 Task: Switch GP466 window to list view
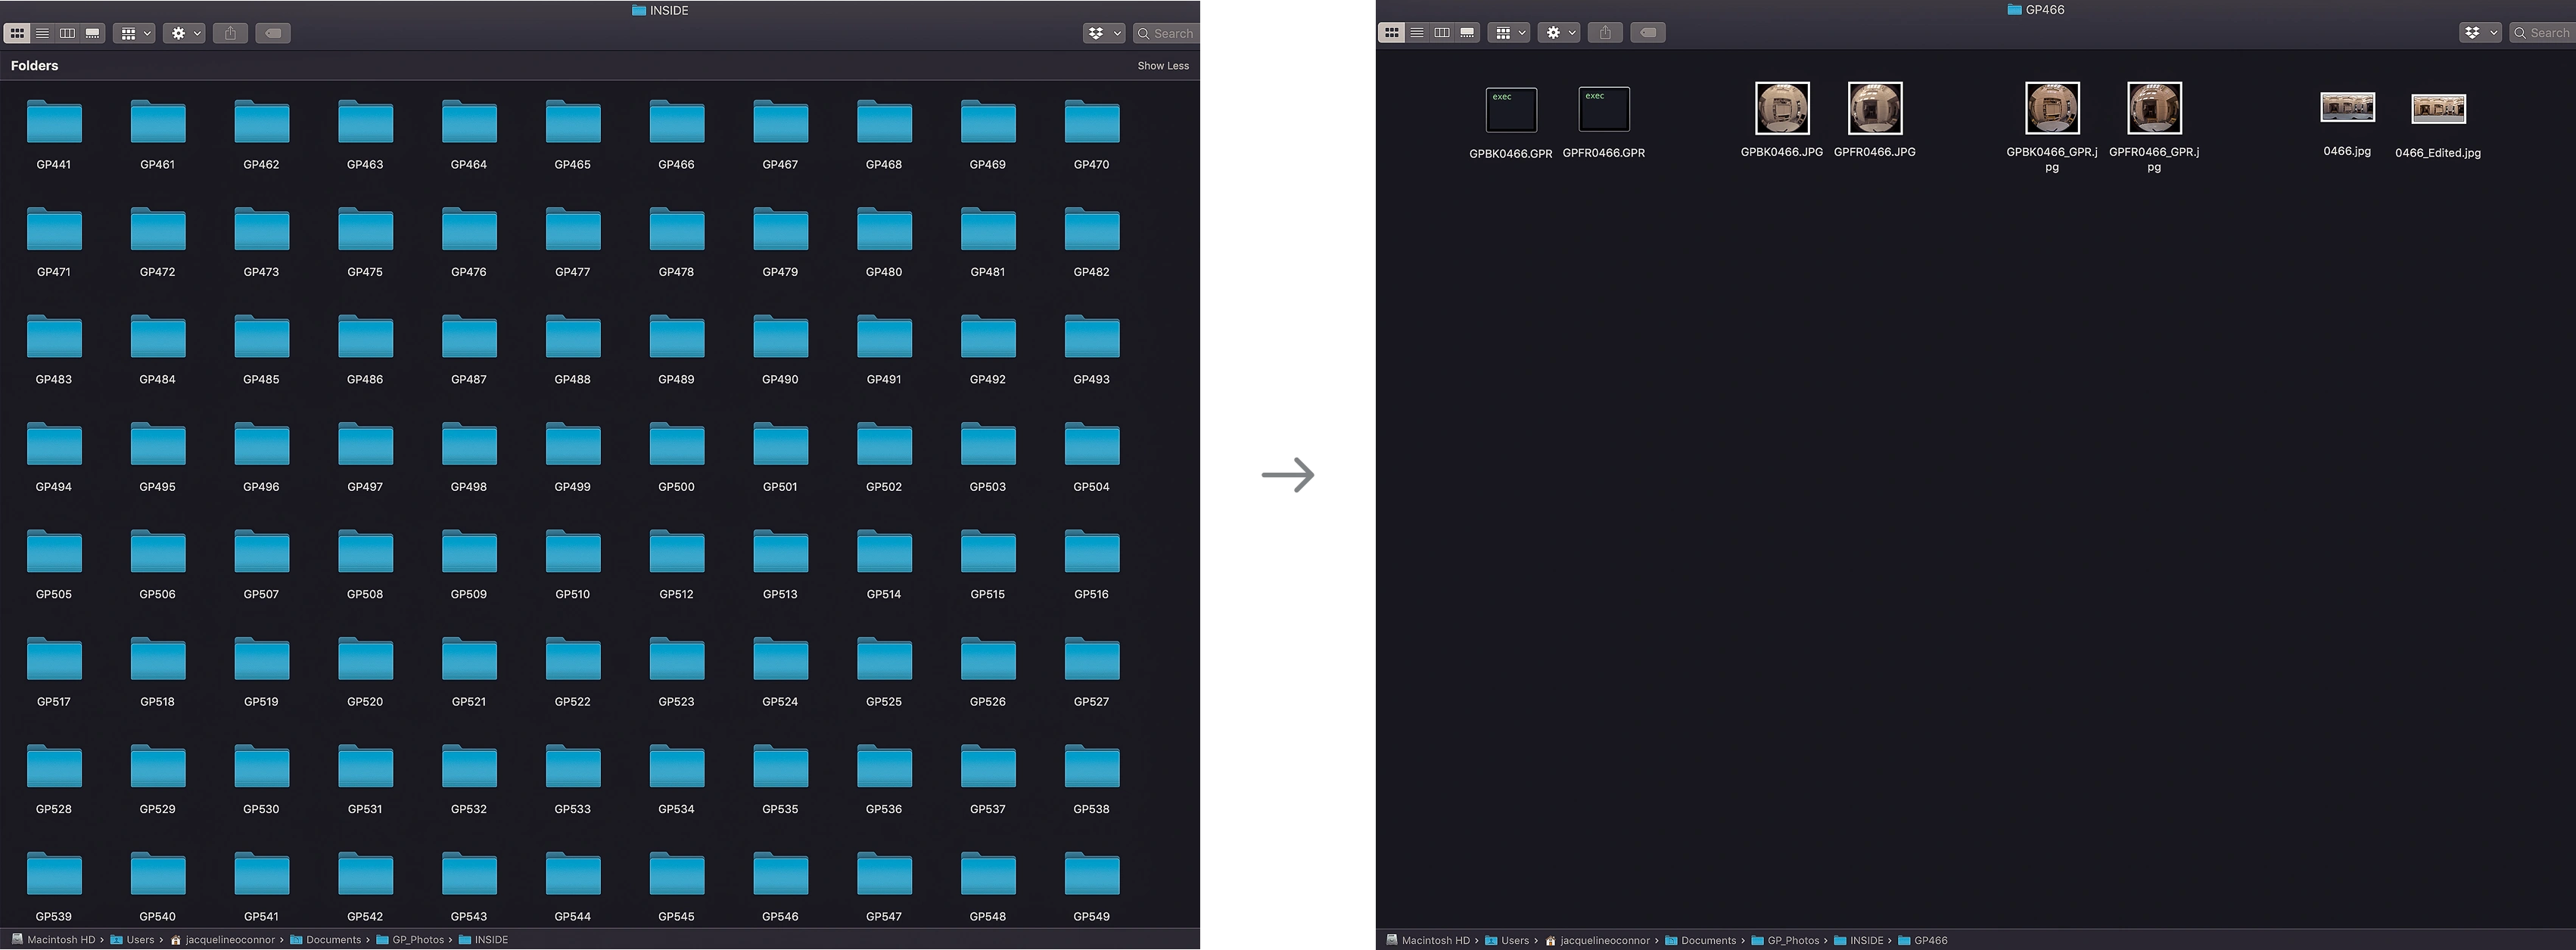pyautogui.click(x=1417, y=33)
